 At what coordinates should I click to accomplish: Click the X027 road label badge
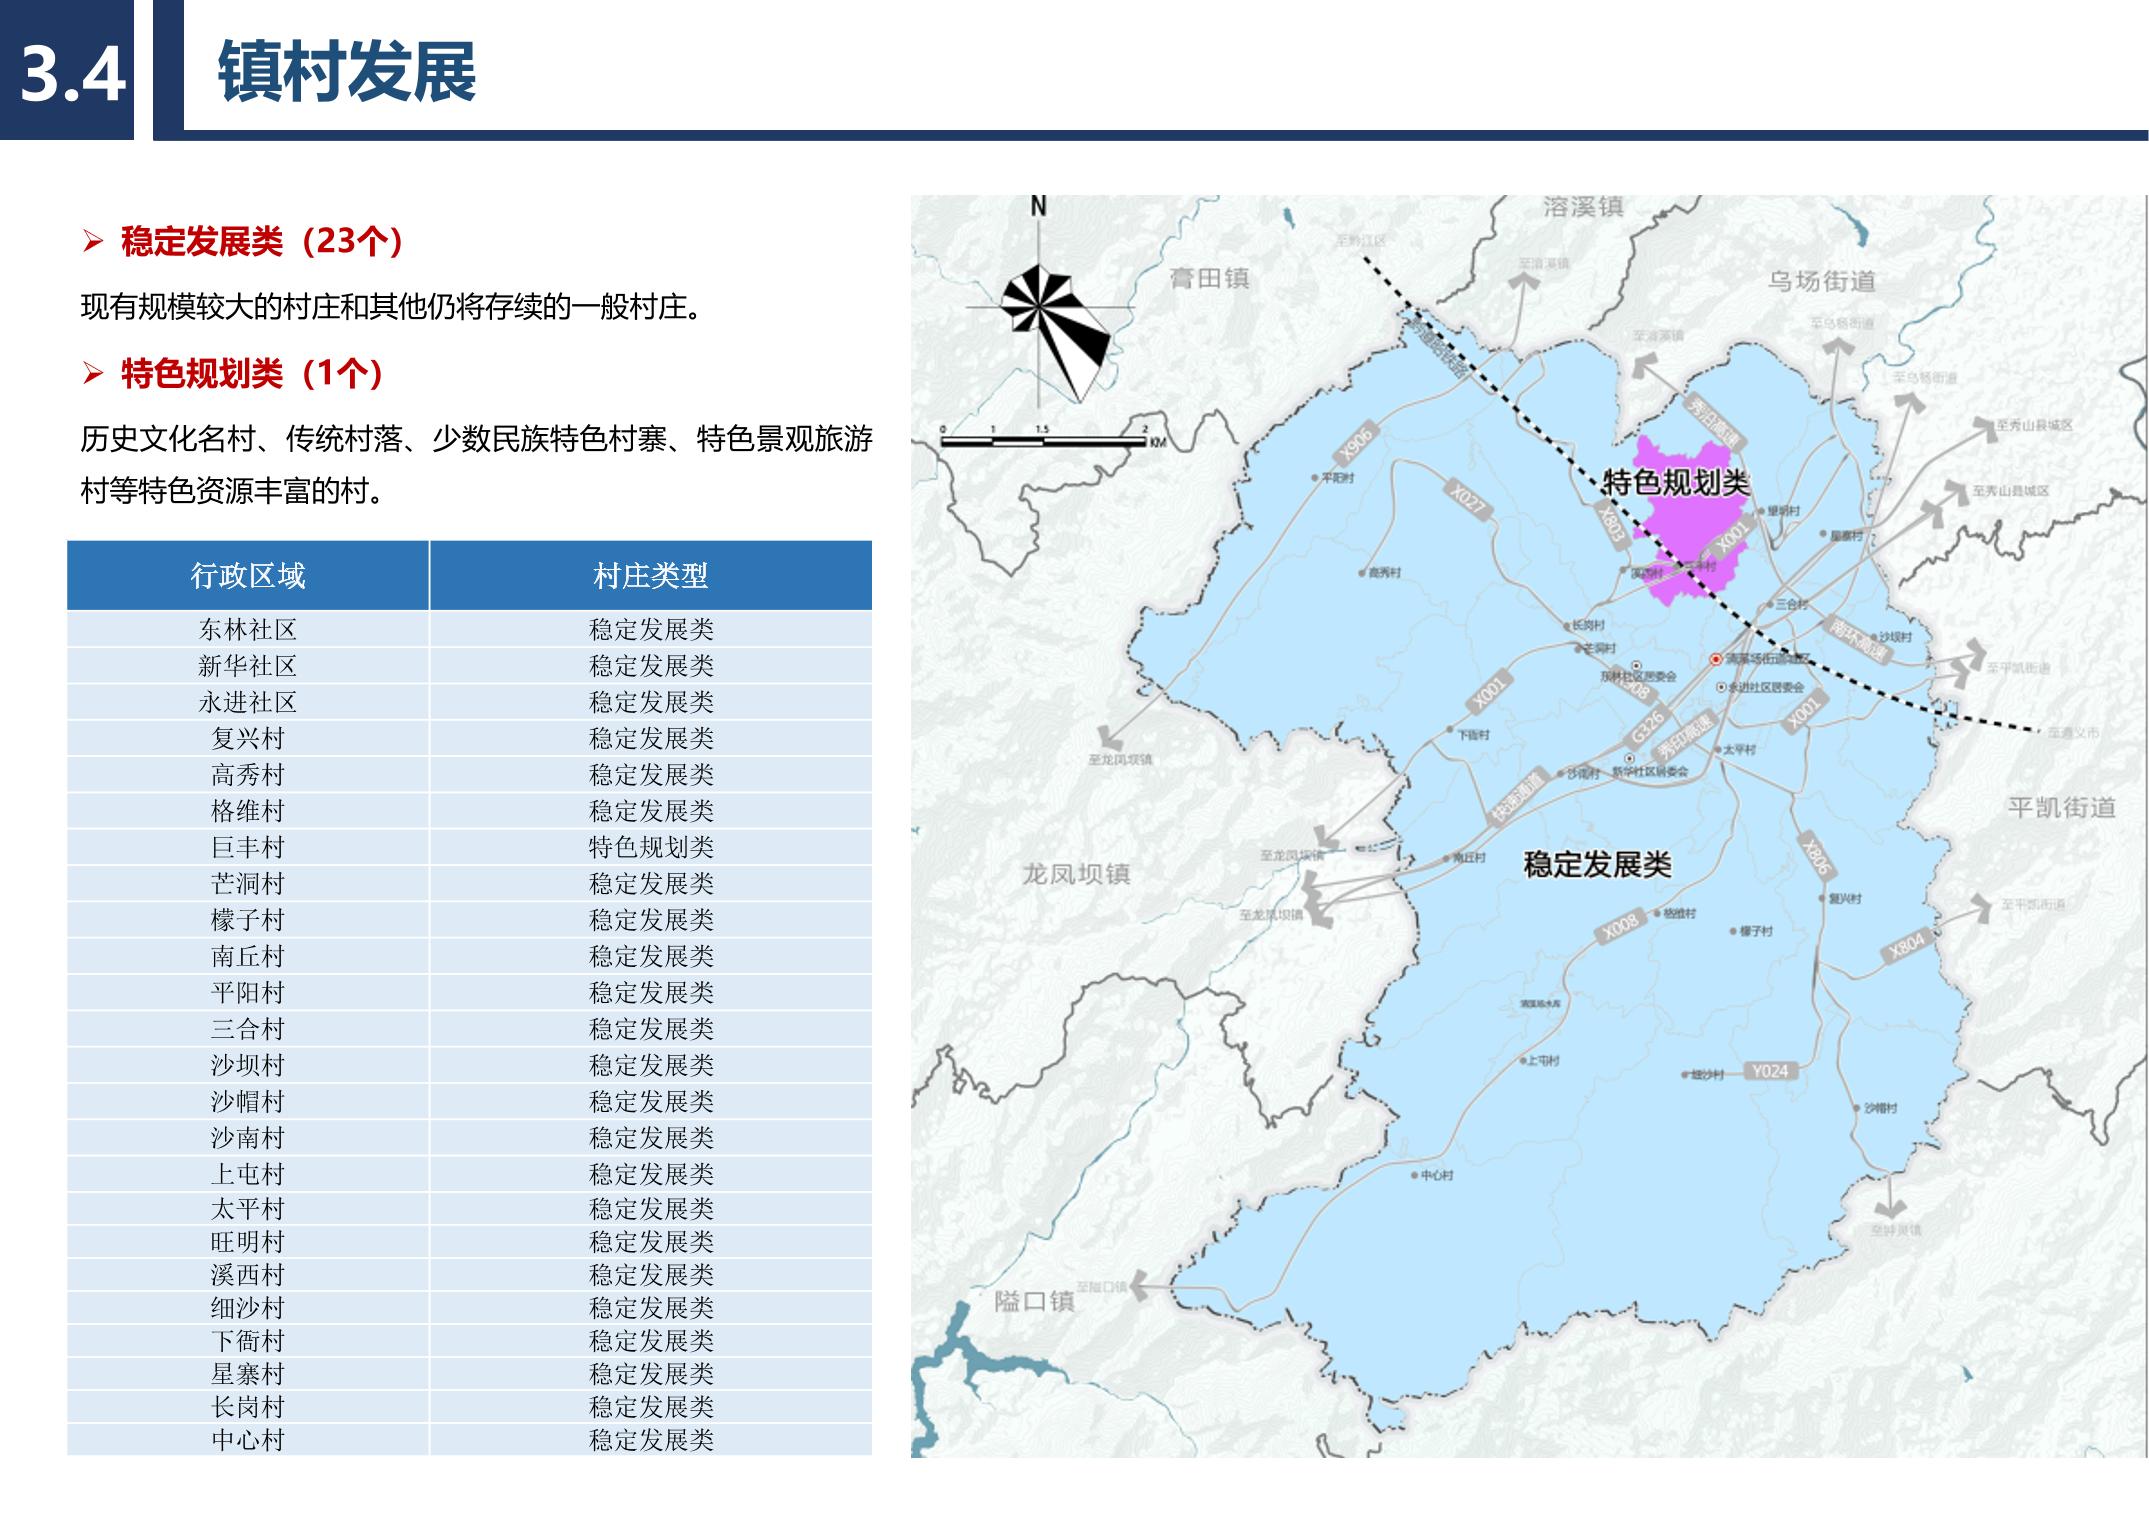(x=1468, y=500)
